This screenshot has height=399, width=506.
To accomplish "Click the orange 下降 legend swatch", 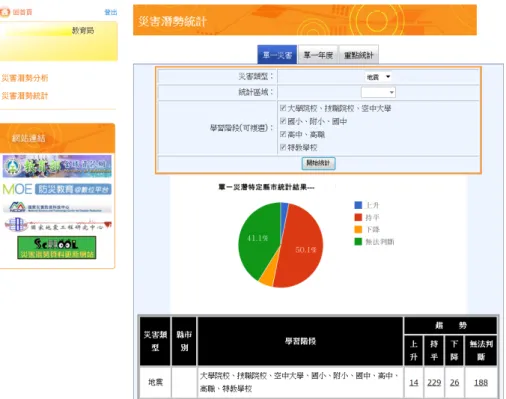I will pyautogui.click(x=358, y=229).
